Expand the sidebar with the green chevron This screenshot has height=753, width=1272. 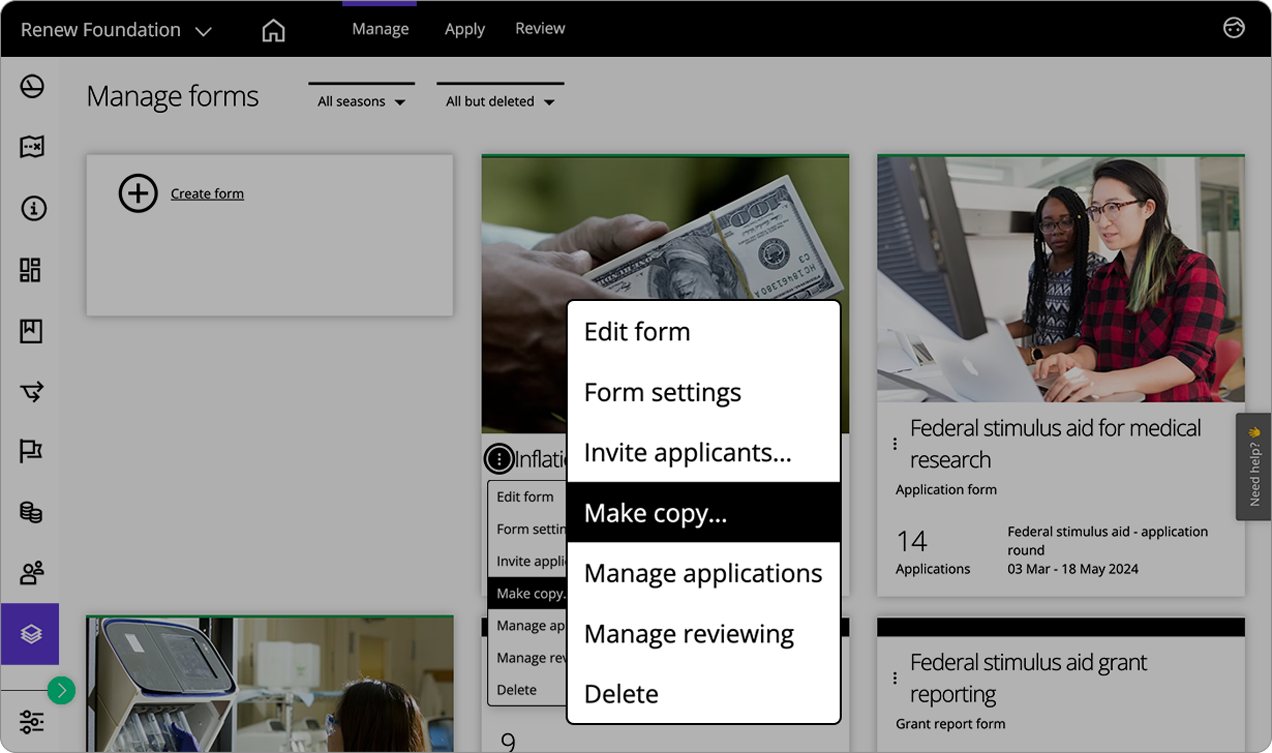60,690
